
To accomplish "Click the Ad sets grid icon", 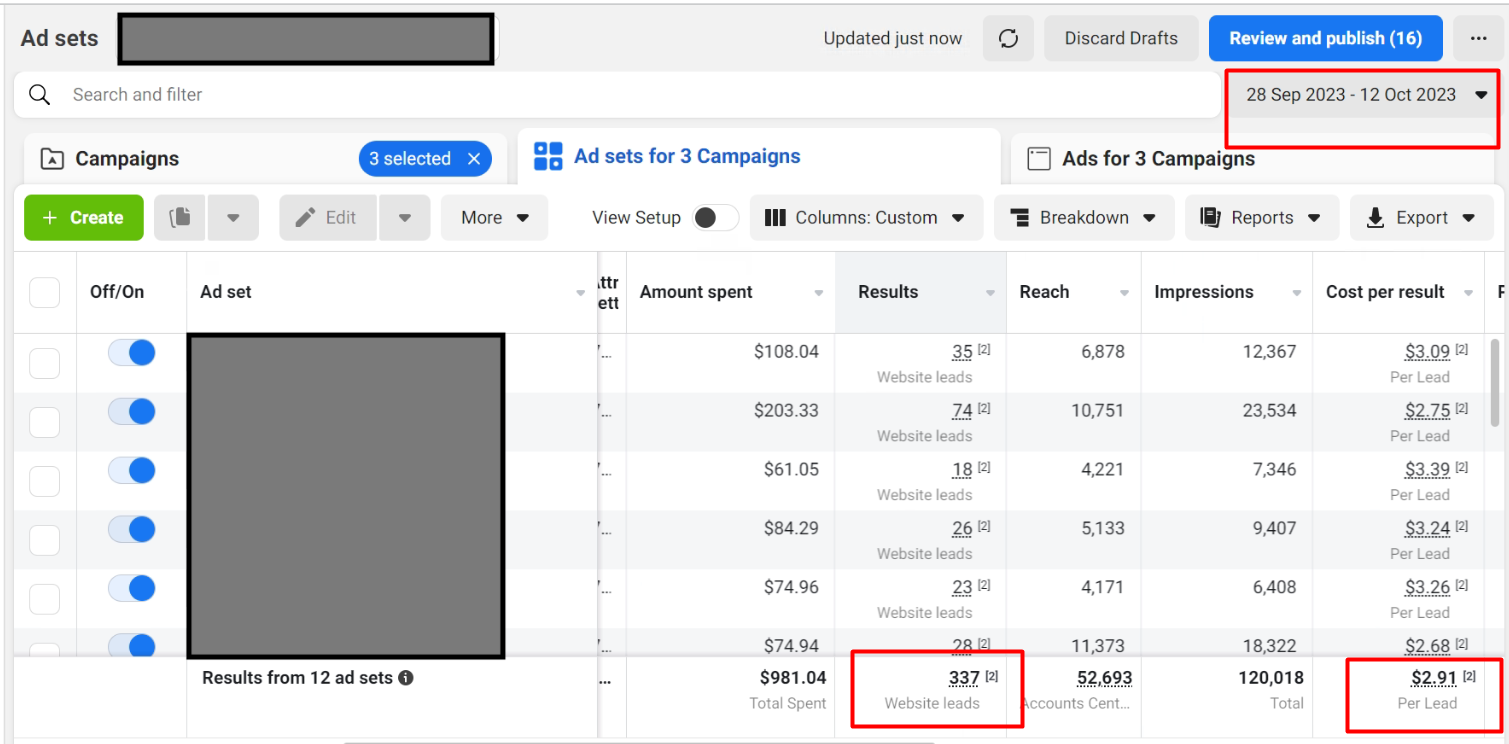I will pos(548,156).
